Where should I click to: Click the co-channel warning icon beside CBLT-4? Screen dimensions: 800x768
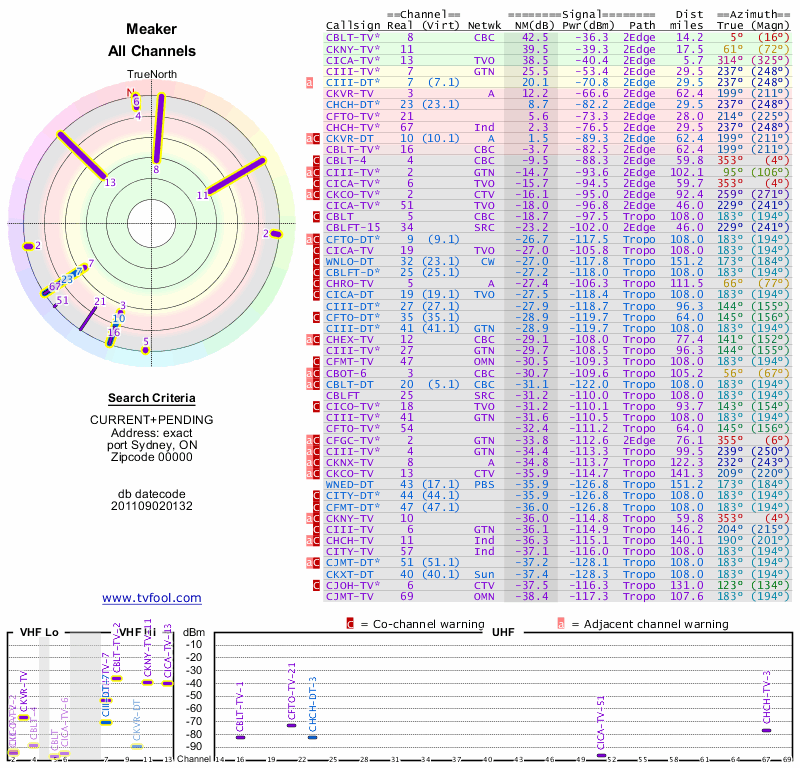[x=317, y=160]
